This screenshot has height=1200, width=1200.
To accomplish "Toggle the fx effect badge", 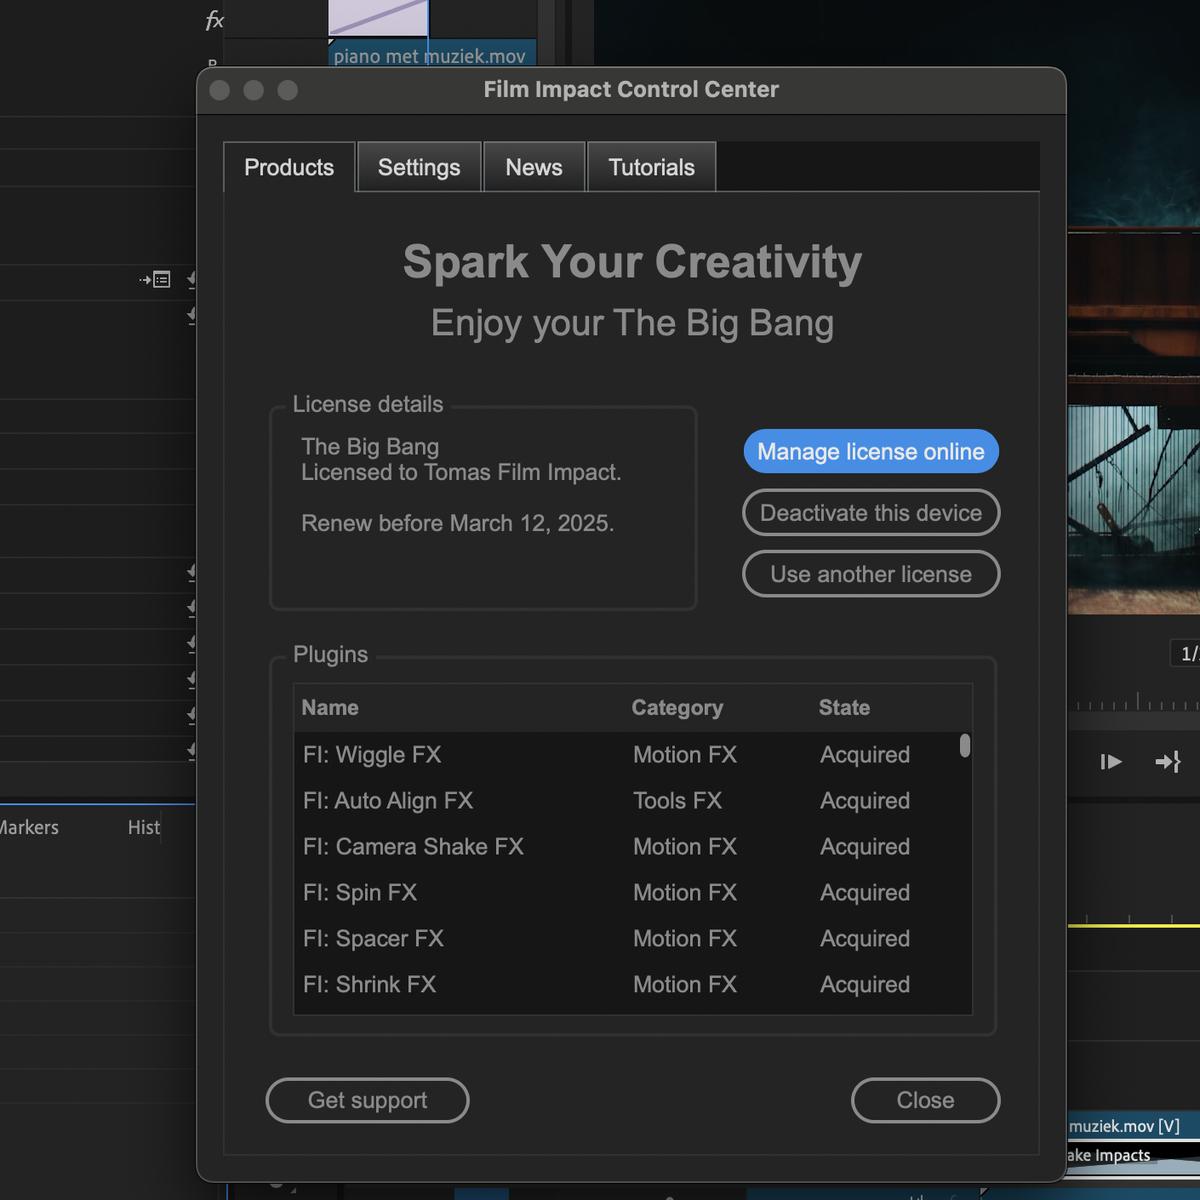I will [213, 17].
